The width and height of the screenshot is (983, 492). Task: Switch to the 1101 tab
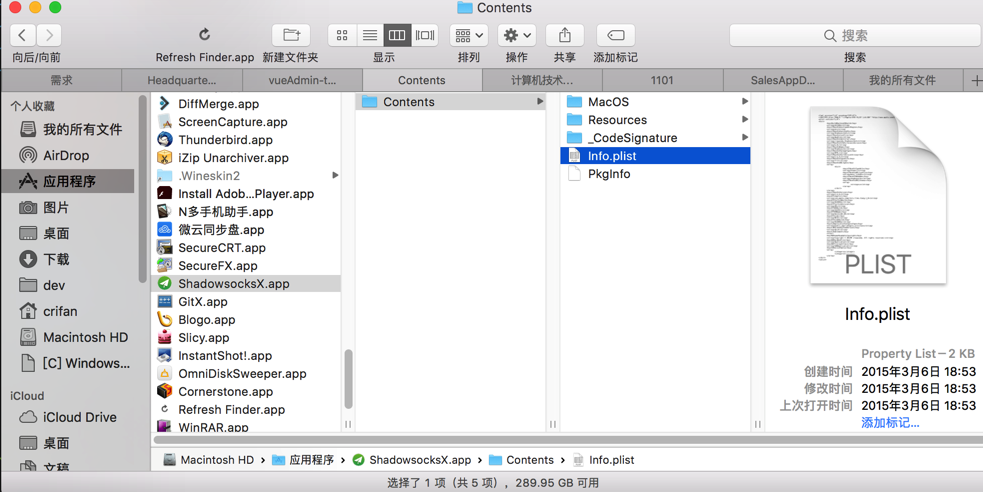click(x=662, y=80)
